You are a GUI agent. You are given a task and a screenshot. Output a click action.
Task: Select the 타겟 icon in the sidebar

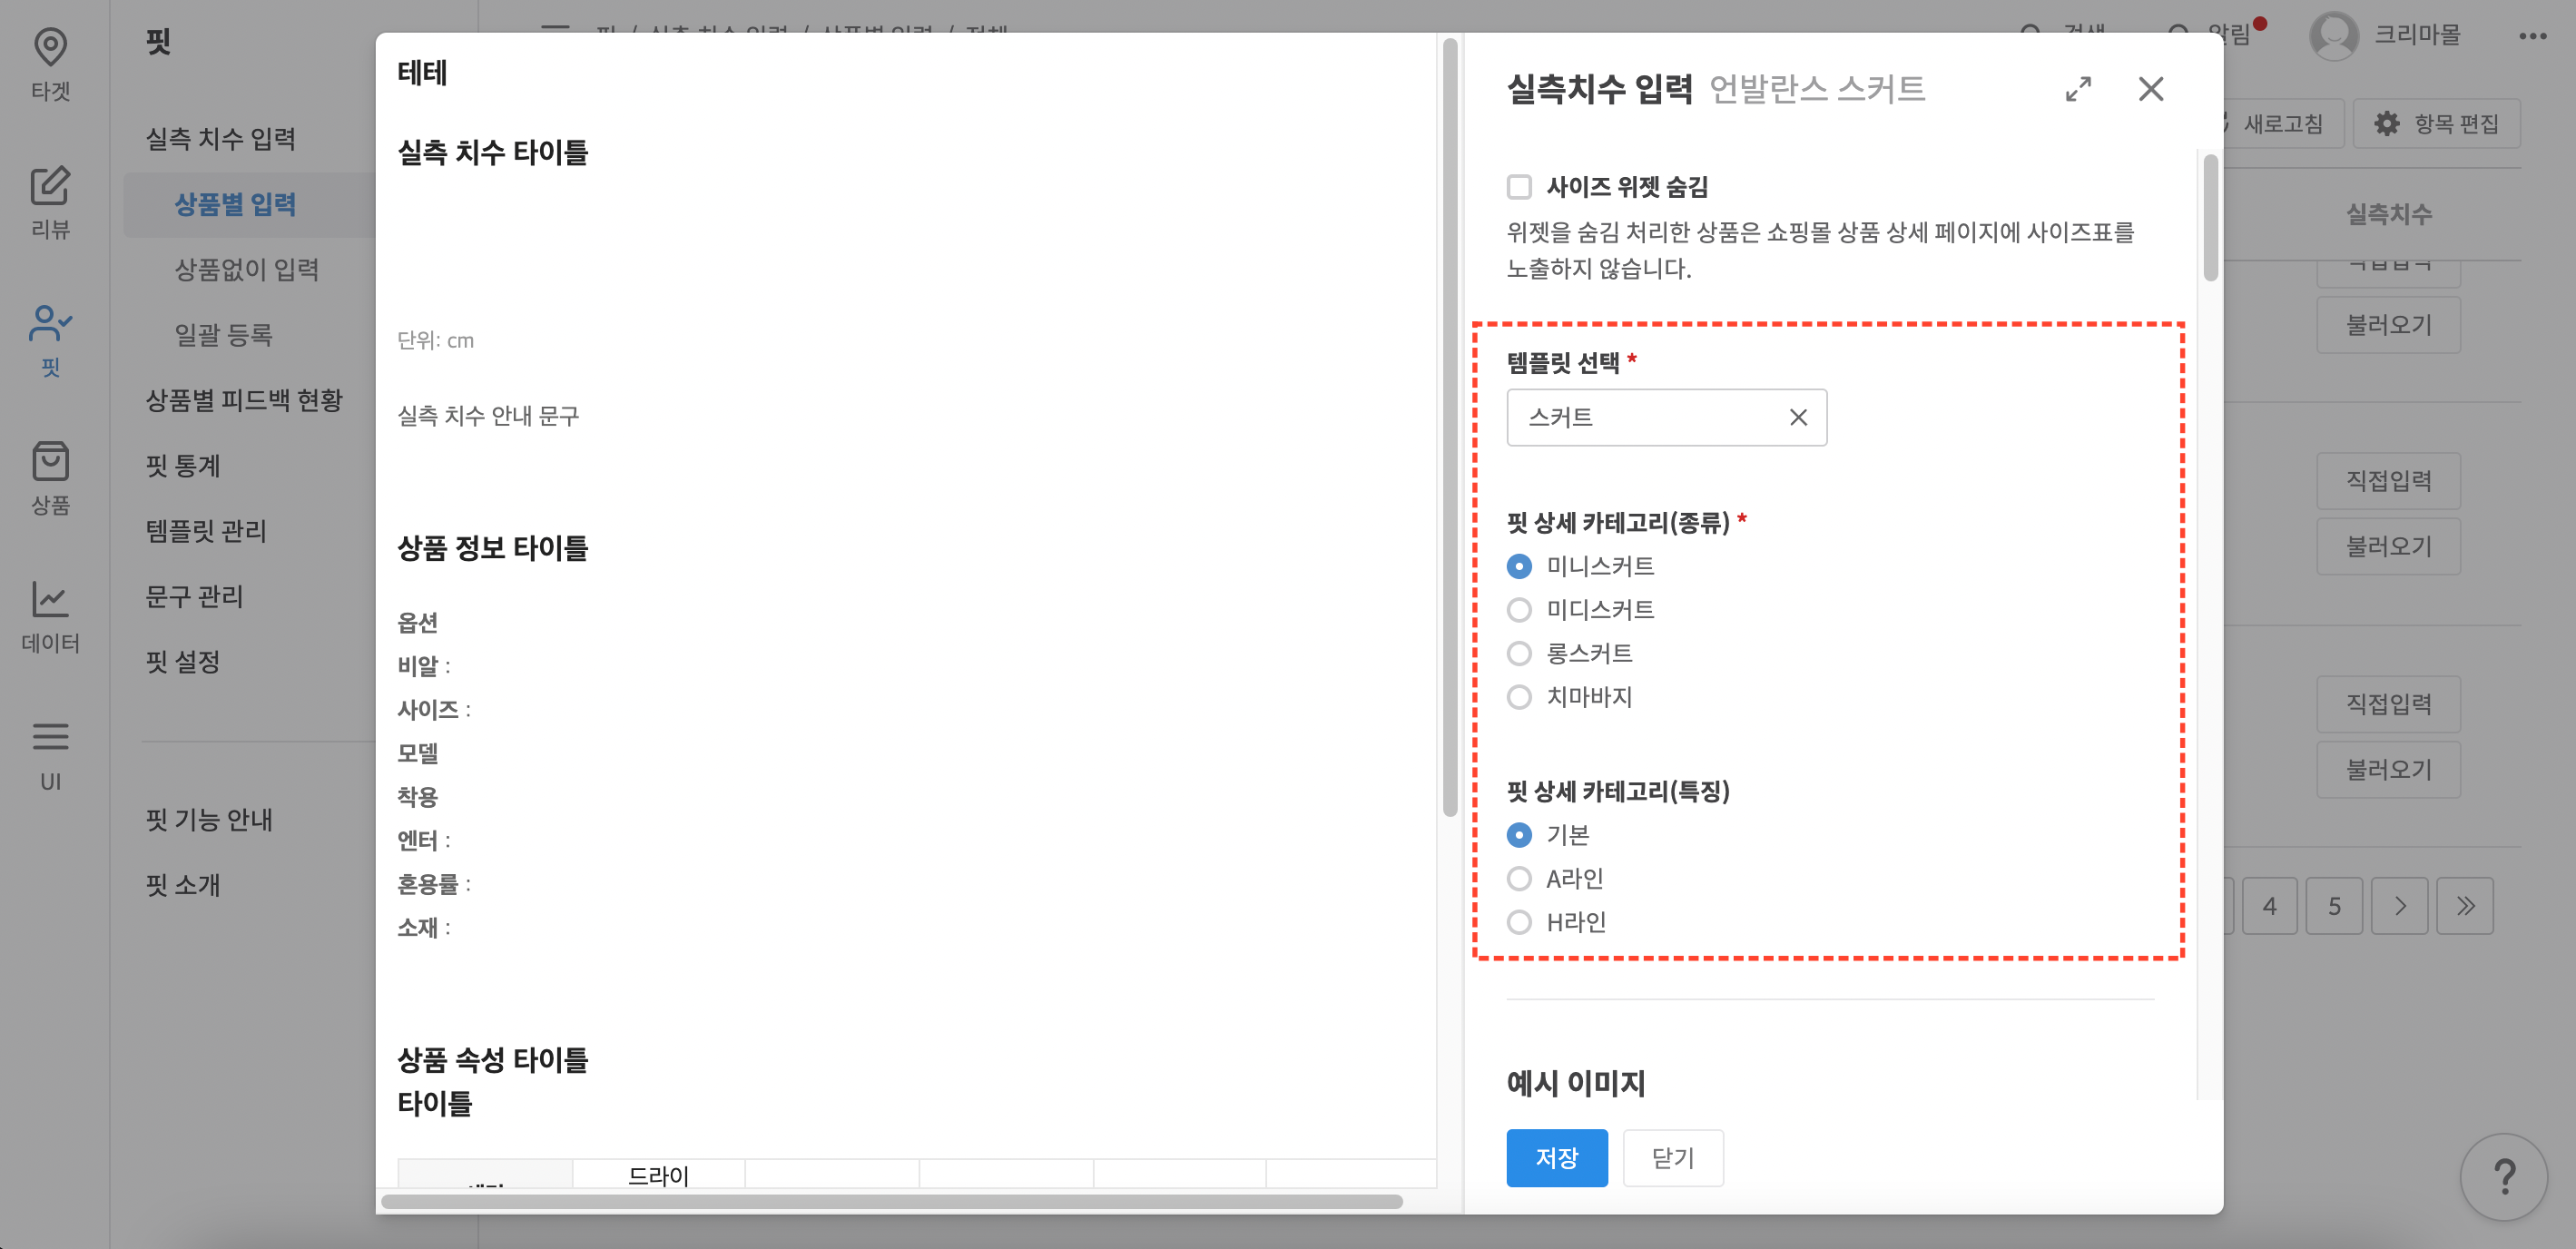point(50,47)
